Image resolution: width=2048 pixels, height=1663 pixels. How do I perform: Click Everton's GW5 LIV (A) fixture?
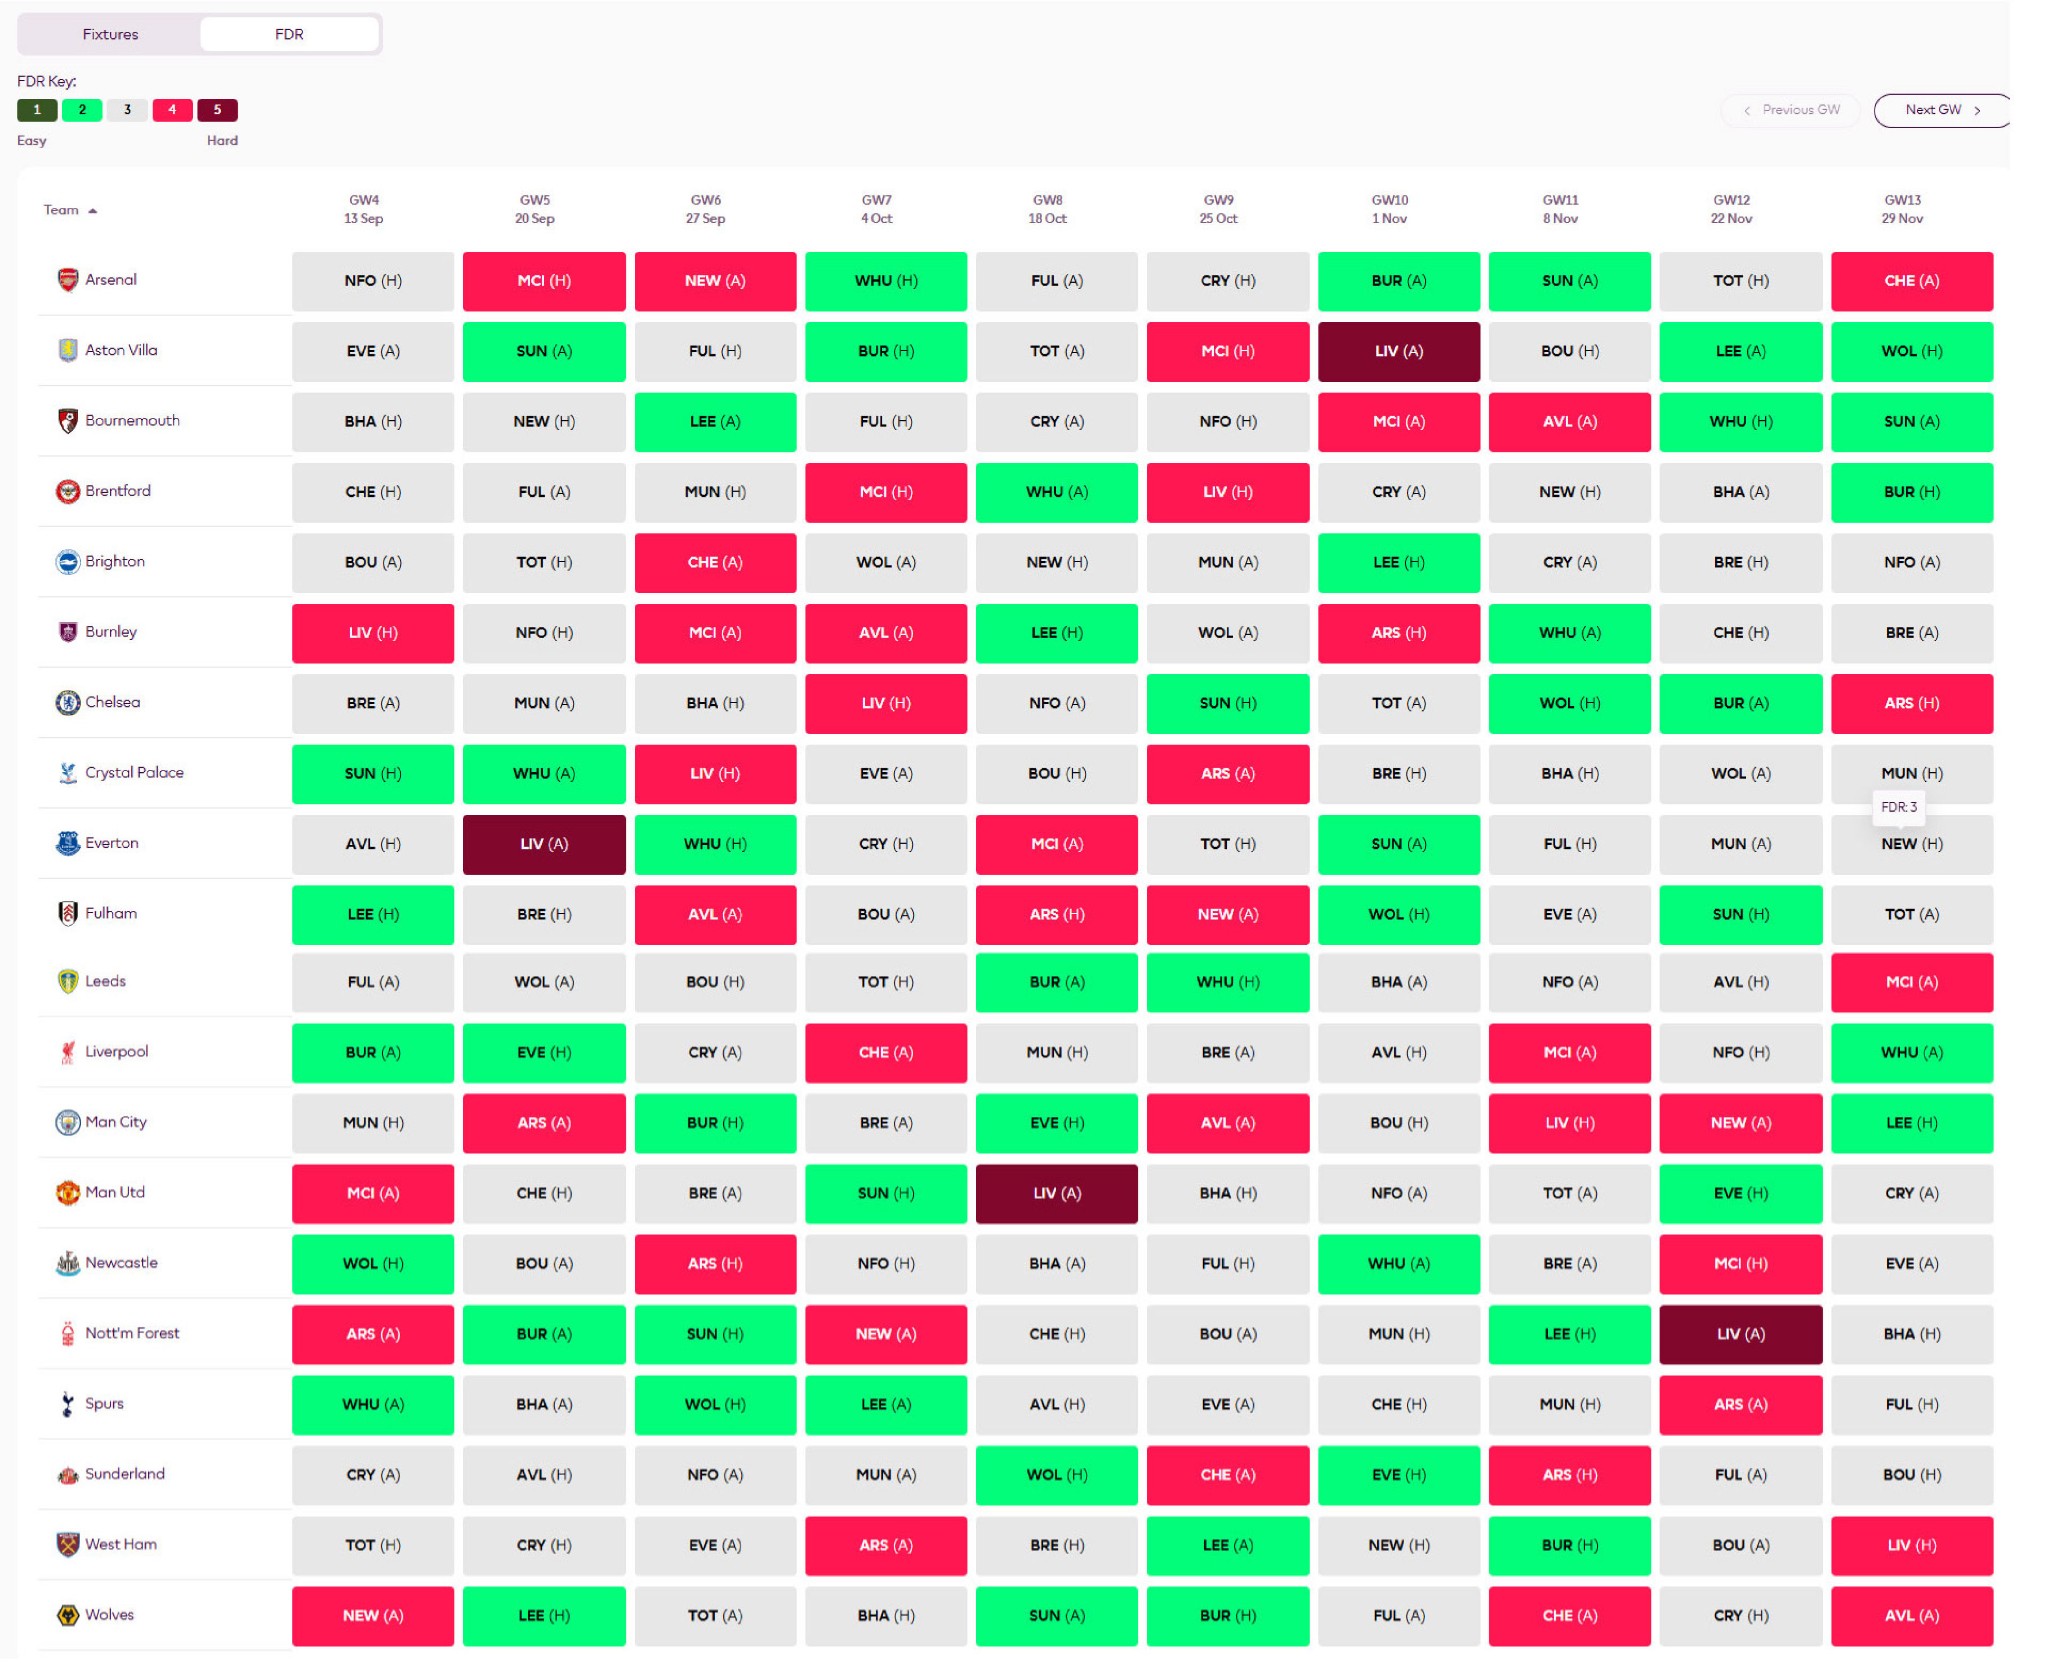[x=544, y=844]
